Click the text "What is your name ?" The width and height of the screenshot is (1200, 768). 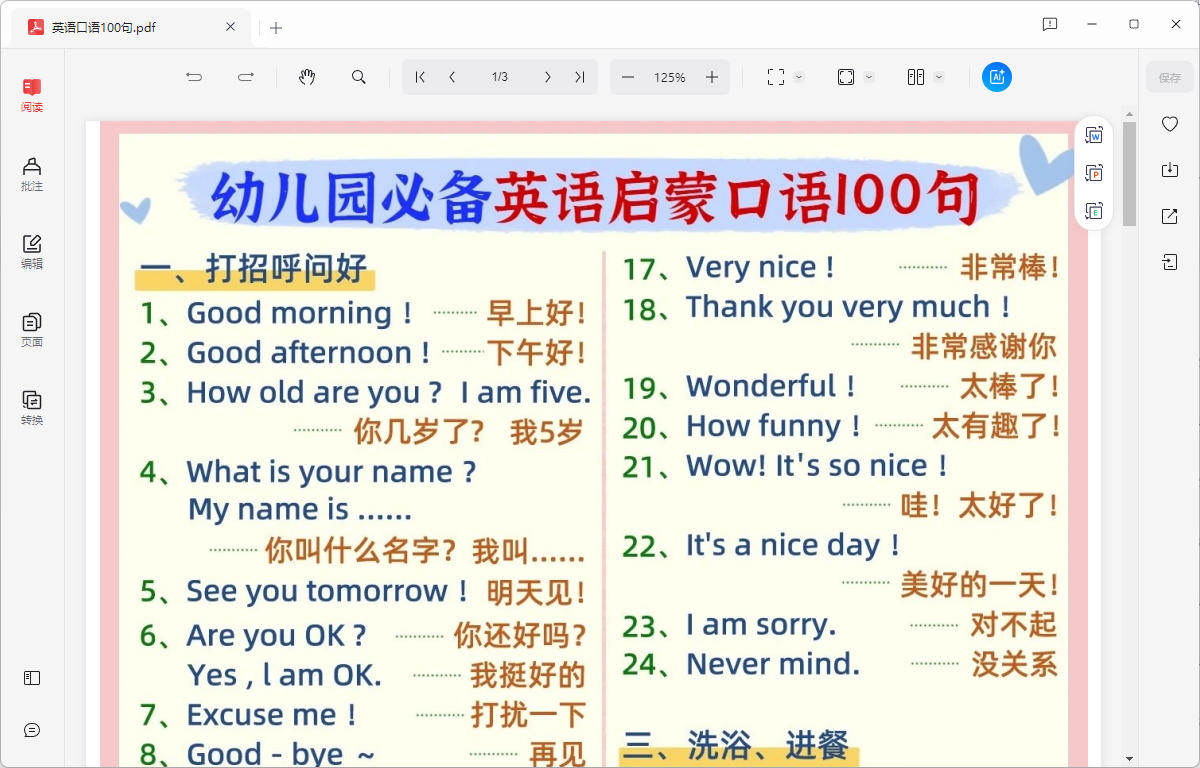331,472
